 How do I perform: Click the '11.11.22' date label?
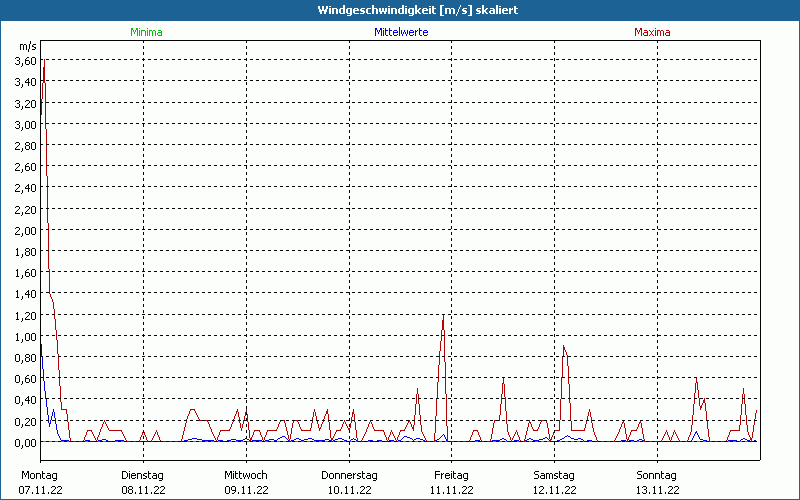(x=452, y=490)
